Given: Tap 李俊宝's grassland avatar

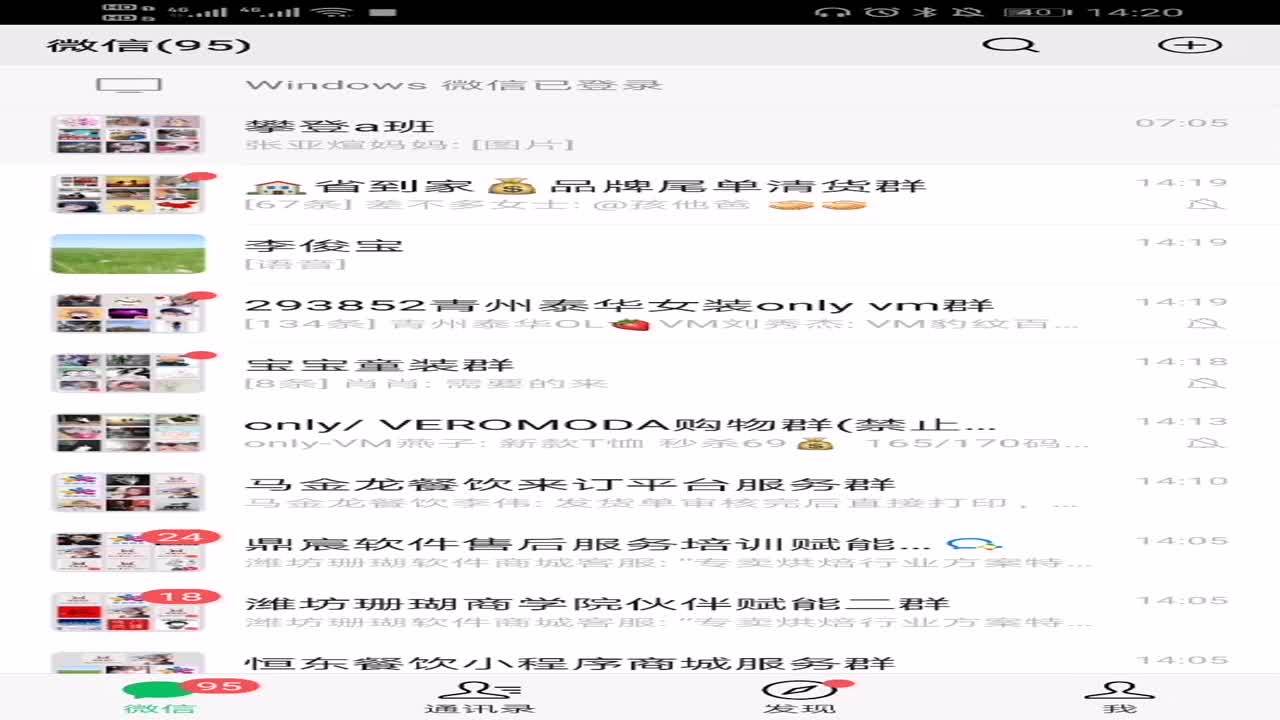Looking at the screenshot, I should coord(128,254).
